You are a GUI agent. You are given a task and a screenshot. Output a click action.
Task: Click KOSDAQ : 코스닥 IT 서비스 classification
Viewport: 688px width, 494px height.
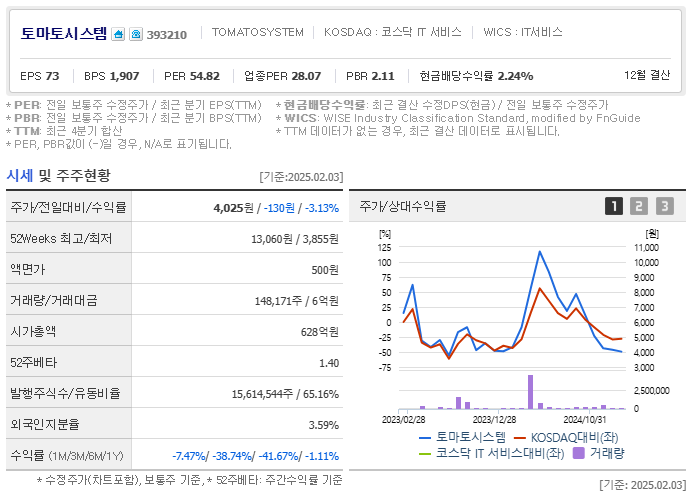(x=393, y=32)
